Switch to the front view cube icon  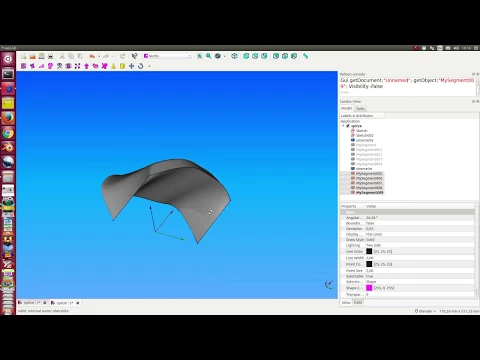(x=246, y=56)
